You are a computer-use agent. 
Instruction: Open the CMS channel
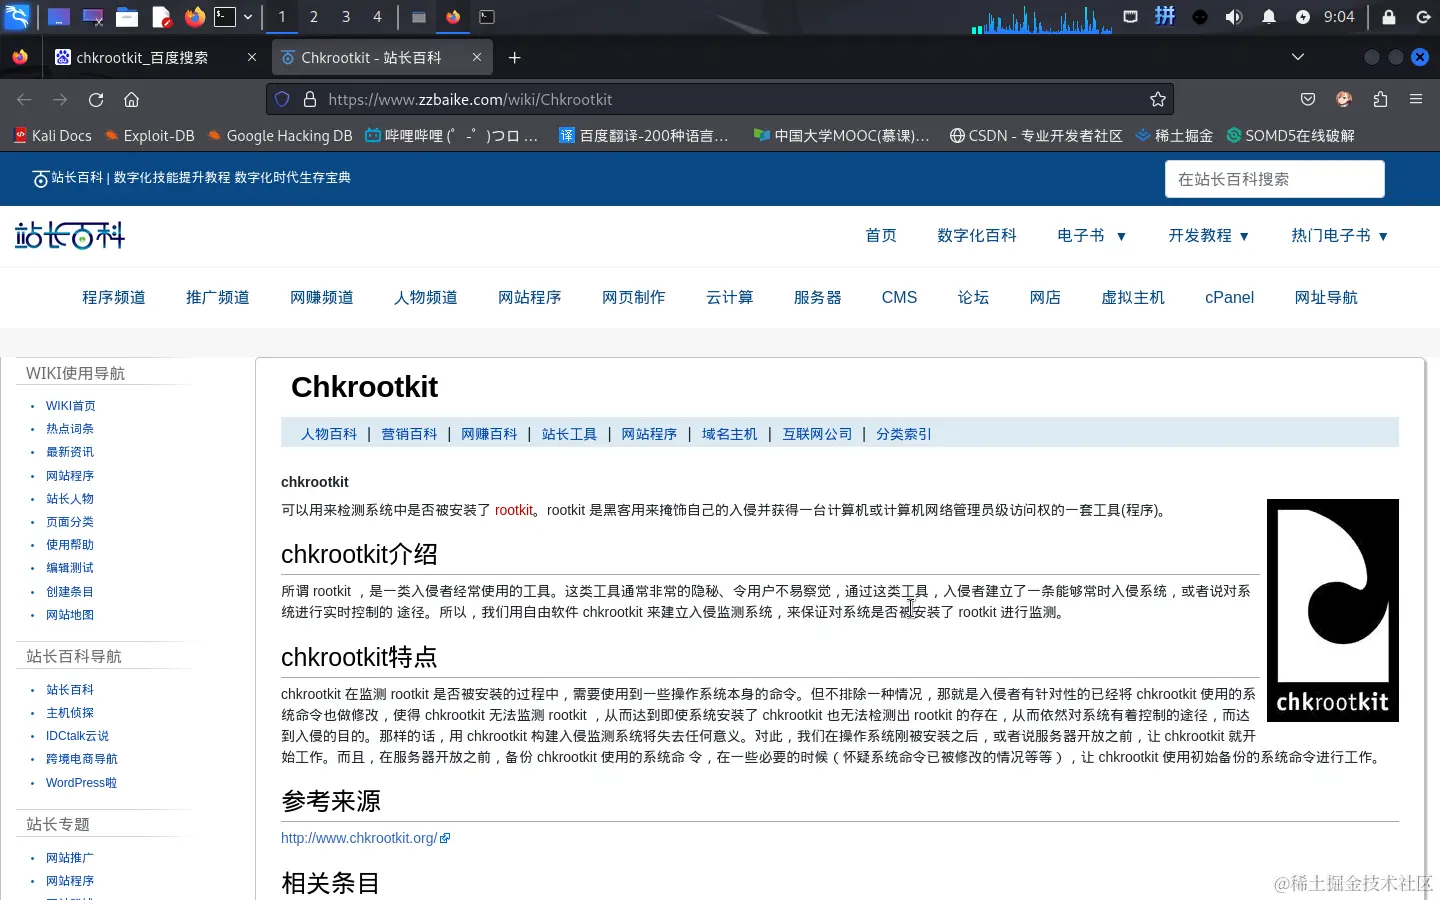click(x=899, y=297)
